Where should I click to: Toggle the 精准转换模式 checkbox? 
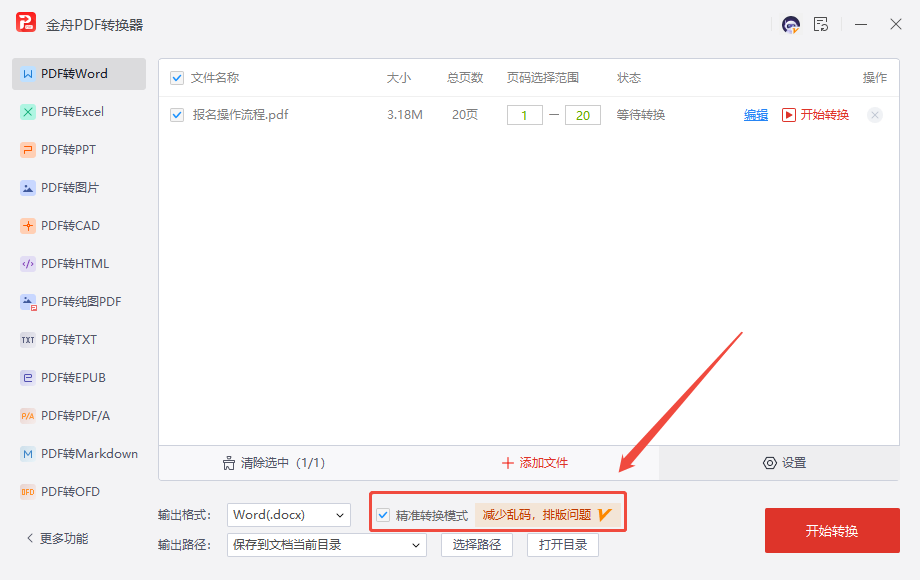pos(383,515)
